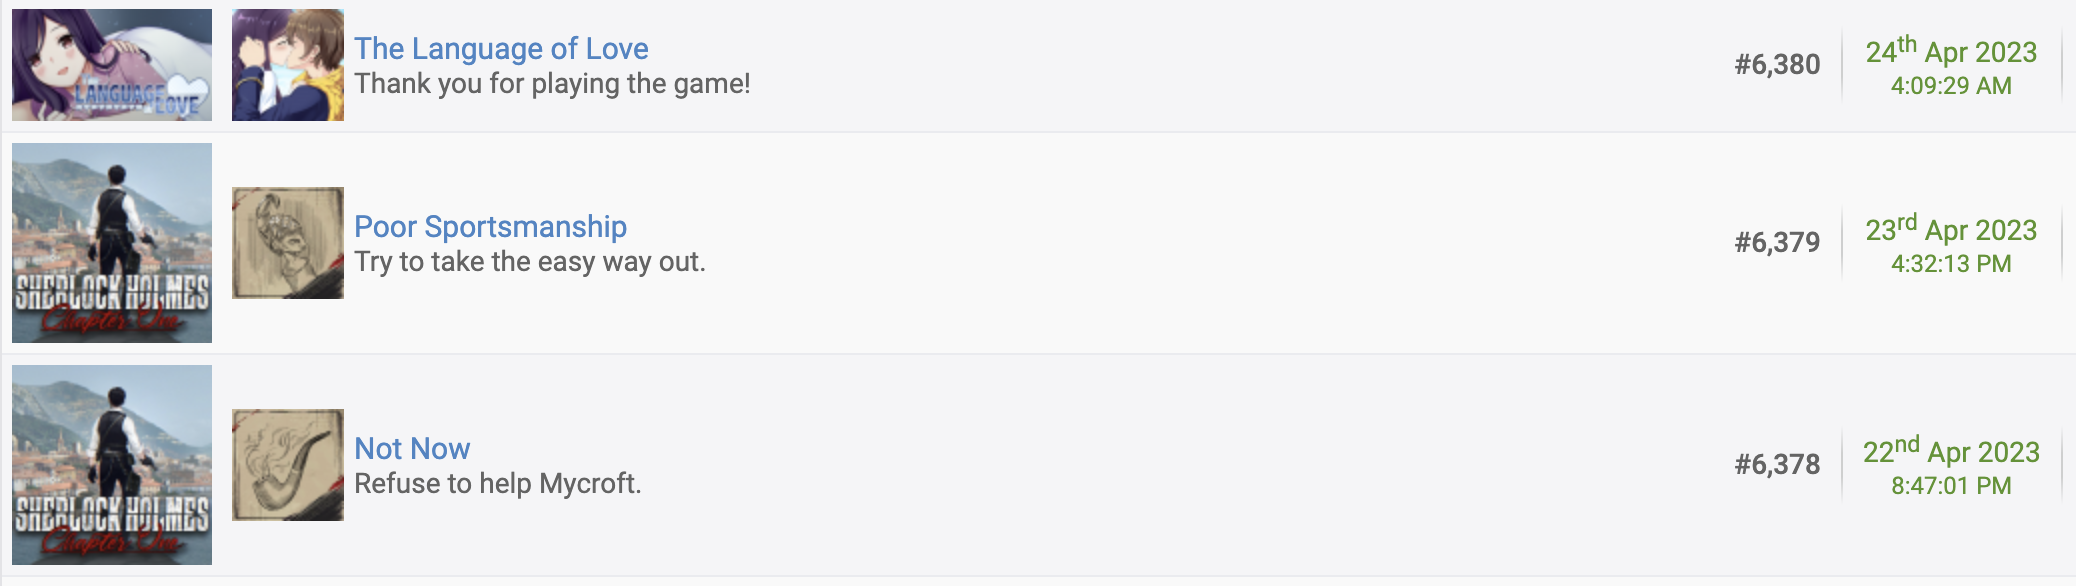Select achievement number #6,379
This screenshot has width=2076, height=586.
point(1777,242)
